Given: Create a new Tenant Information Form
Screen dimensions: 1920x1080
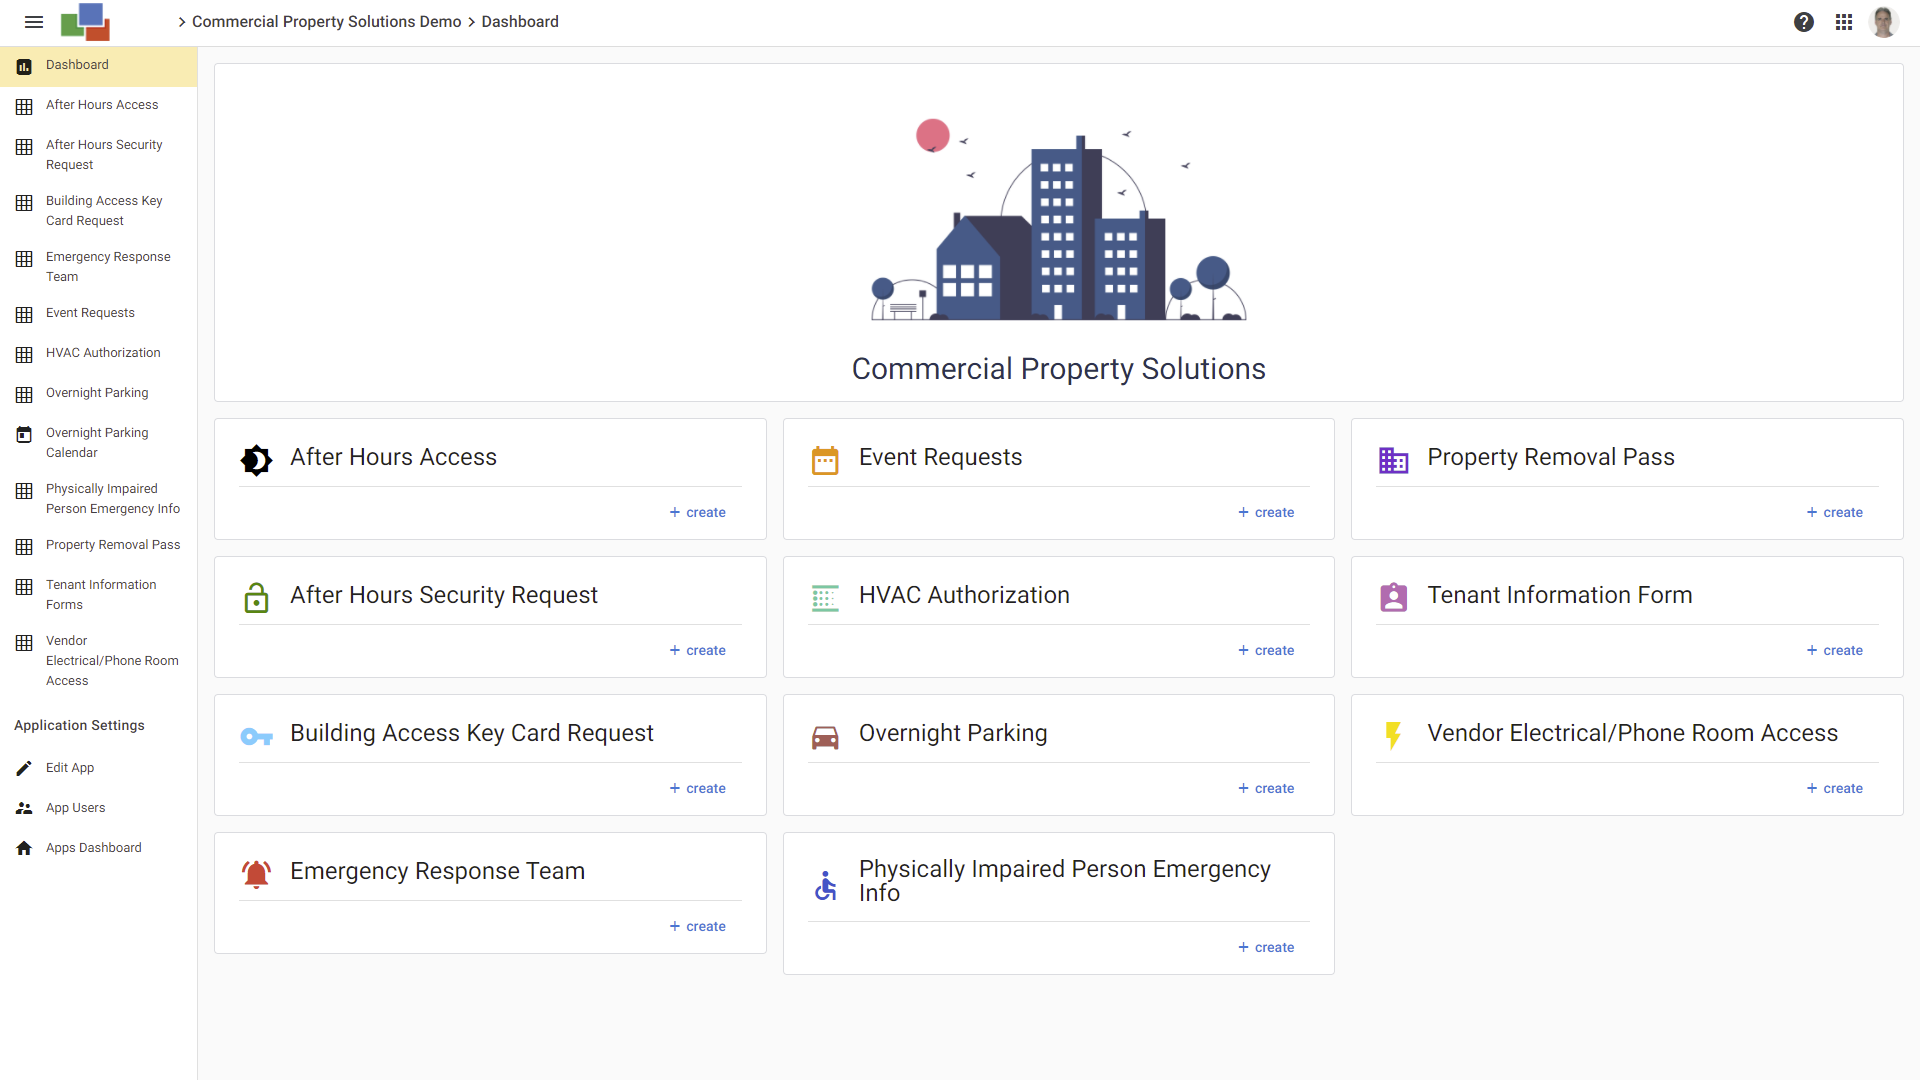Looking at the screenshot, I should [1834, 650].
